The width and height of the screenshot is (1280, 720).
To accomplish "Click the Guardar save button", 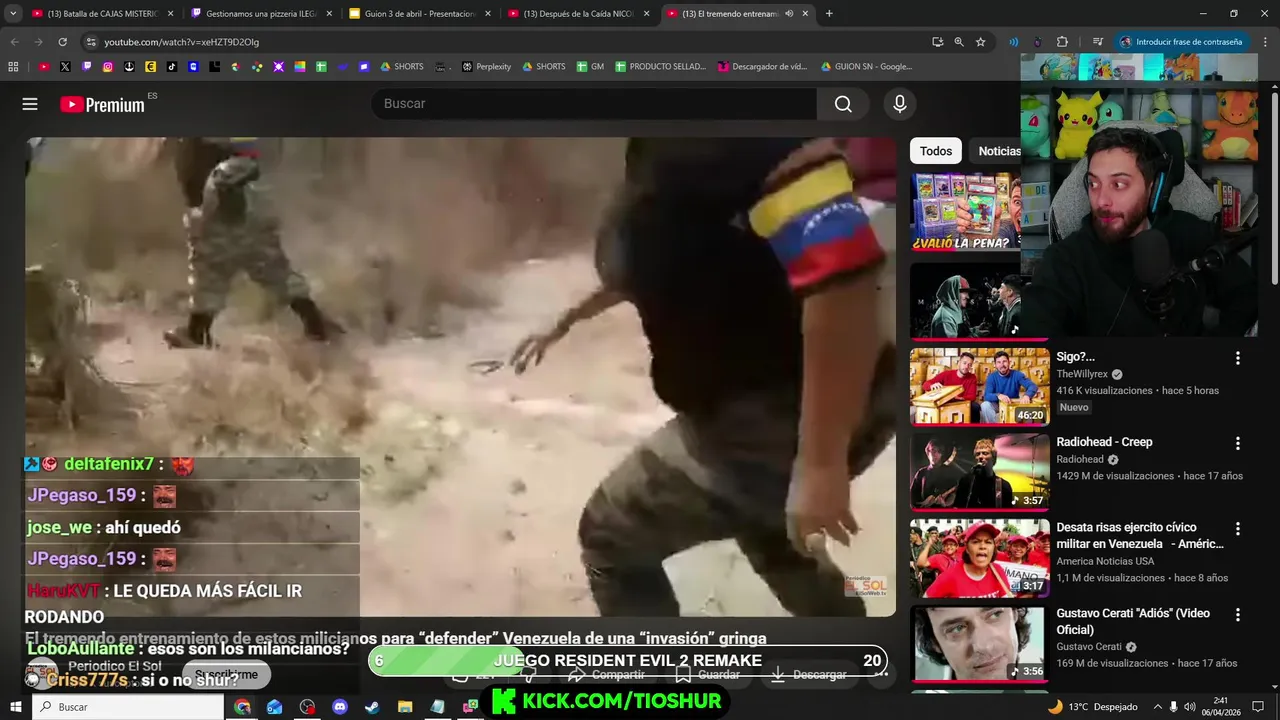I will [708, 675].
